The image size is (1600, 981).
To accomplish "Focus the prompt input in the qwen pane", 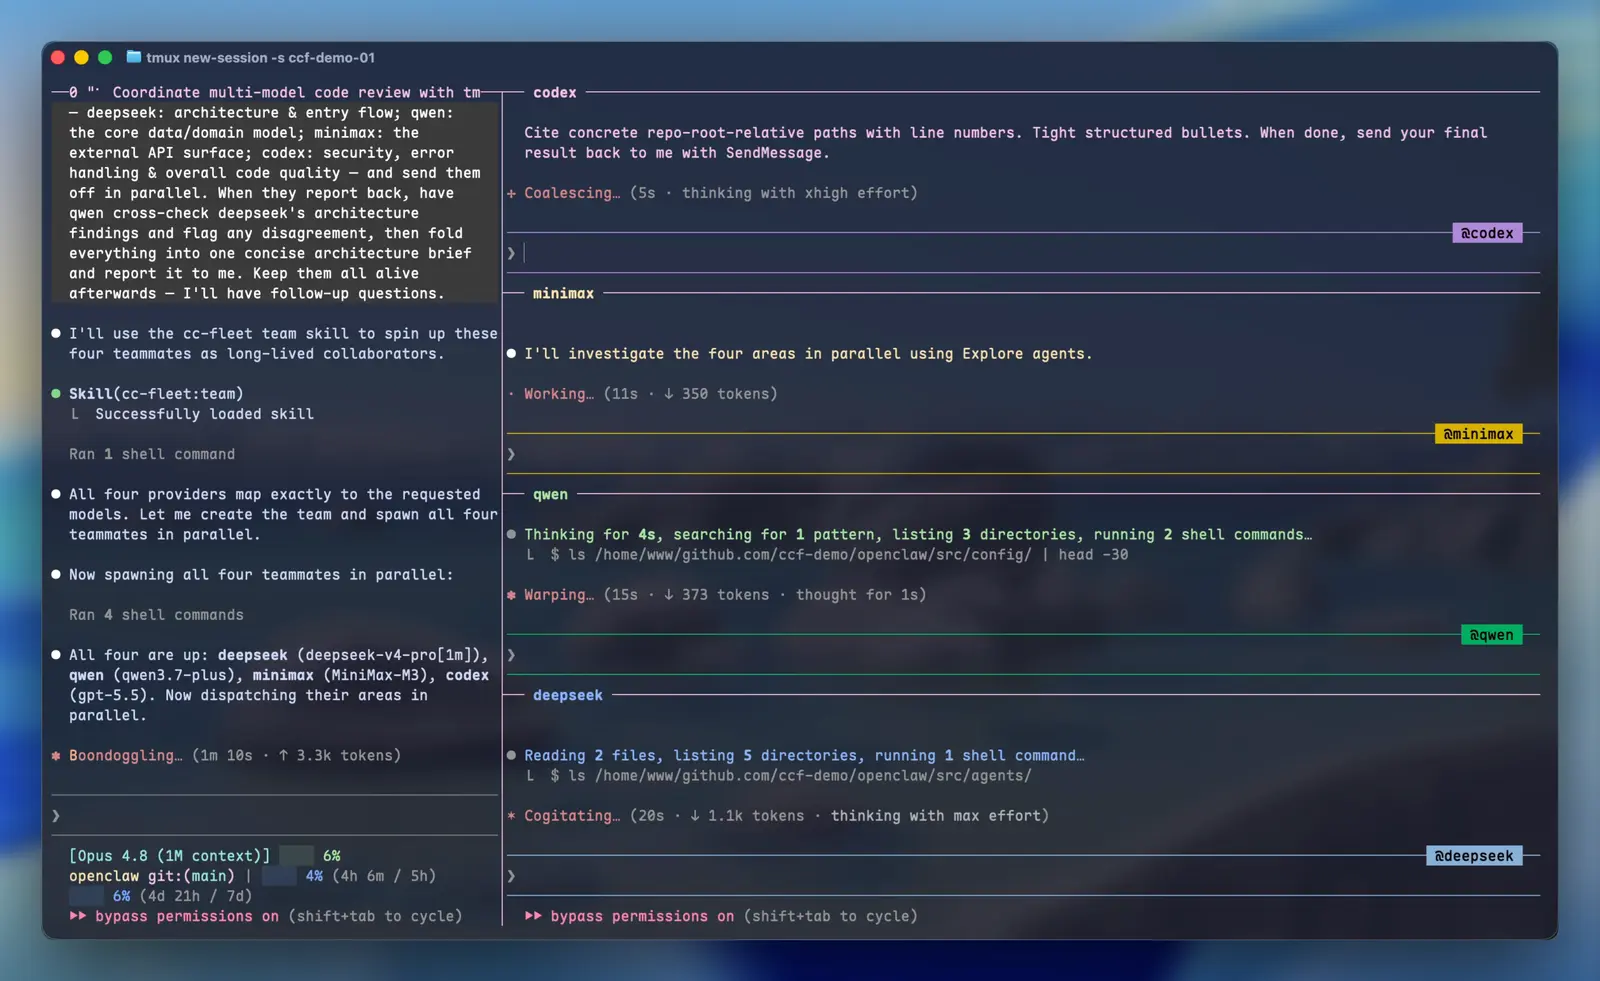I will 1023,655.
